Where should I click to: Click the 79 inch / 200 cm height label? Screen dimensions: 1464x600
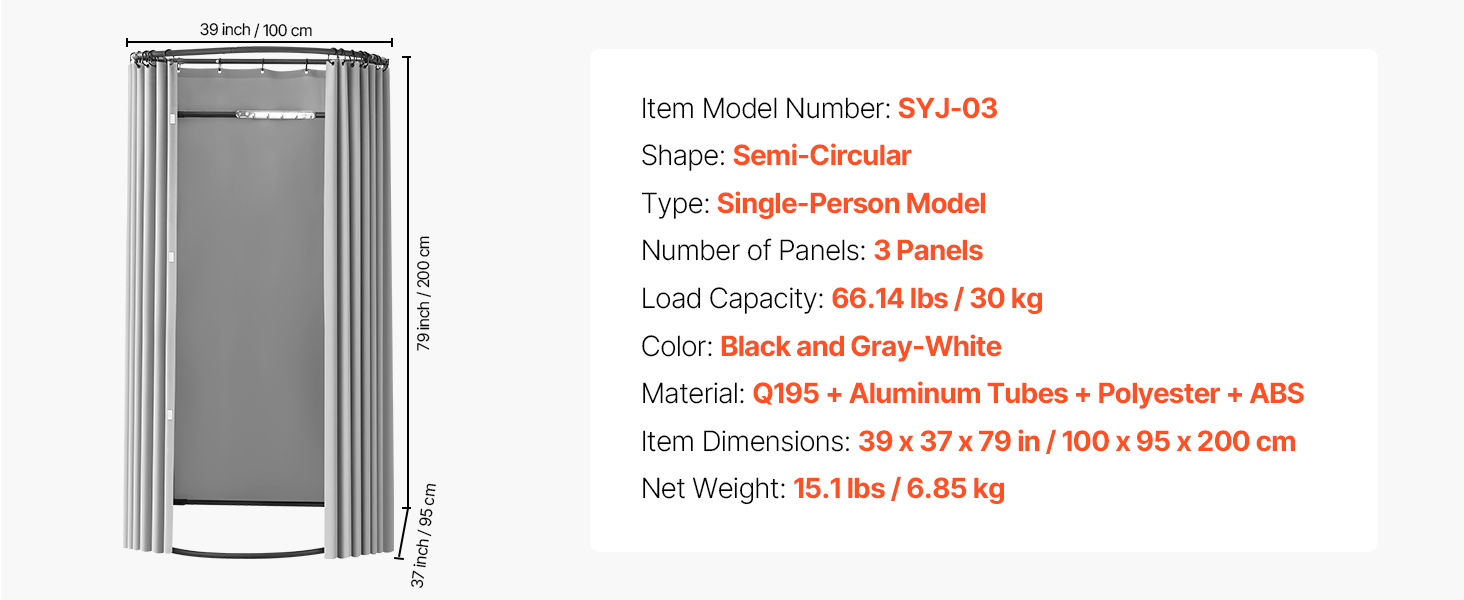(423, 292)
